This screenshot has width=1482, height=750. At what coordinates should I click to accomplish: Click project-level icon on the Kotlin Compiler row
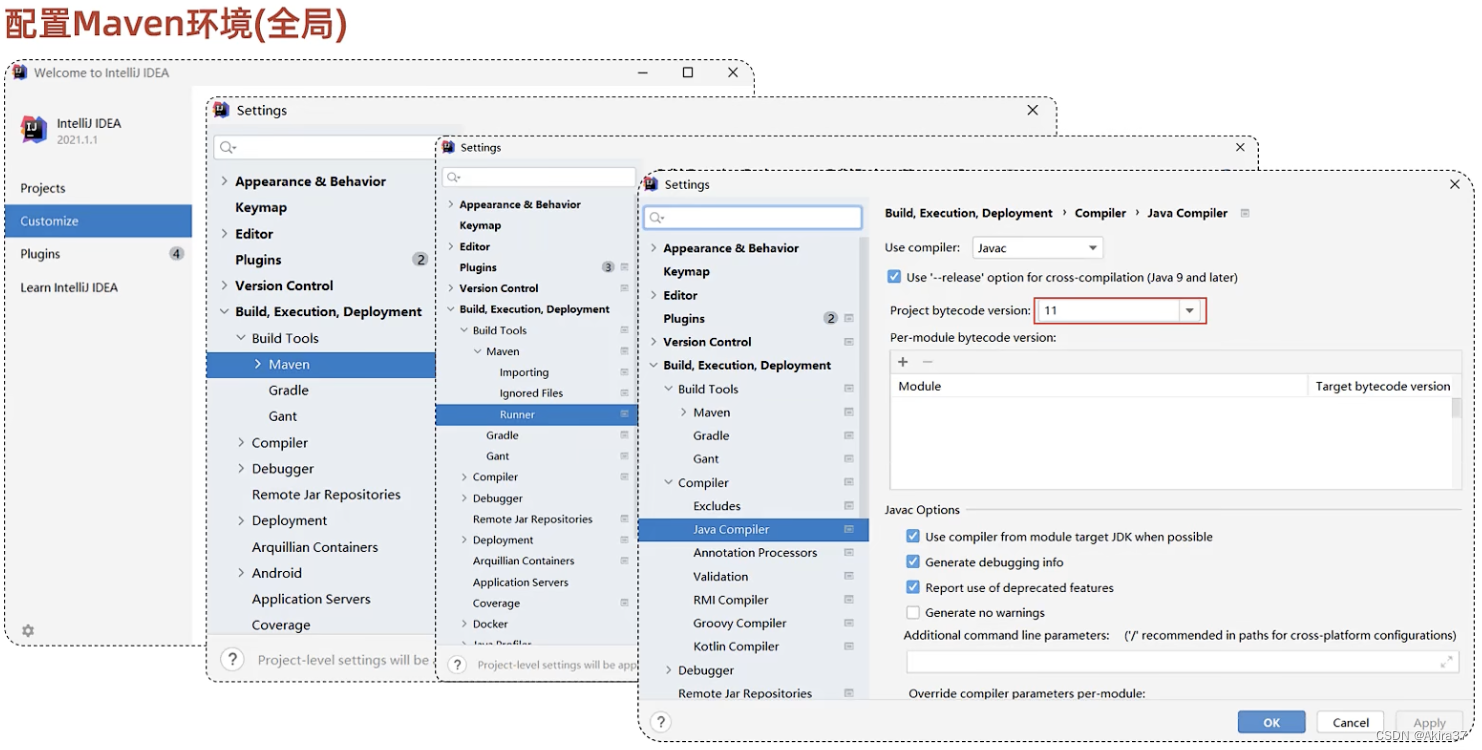coord(849,646)
